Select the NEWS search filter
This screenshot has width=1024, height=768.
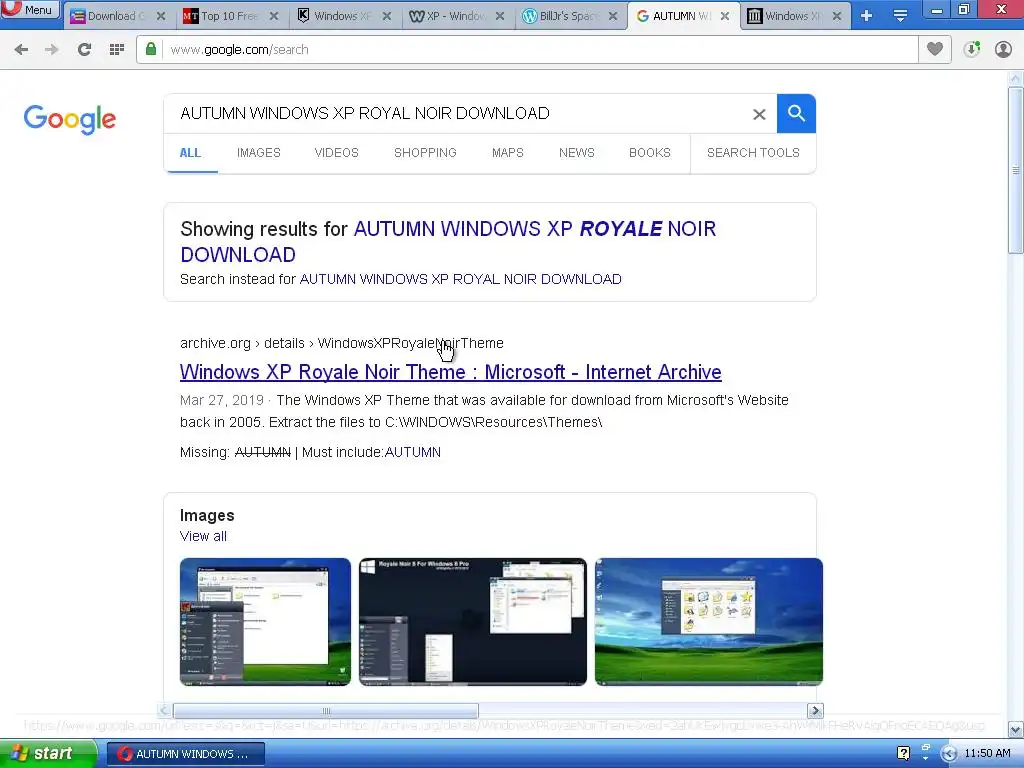[x=577, y=153]
